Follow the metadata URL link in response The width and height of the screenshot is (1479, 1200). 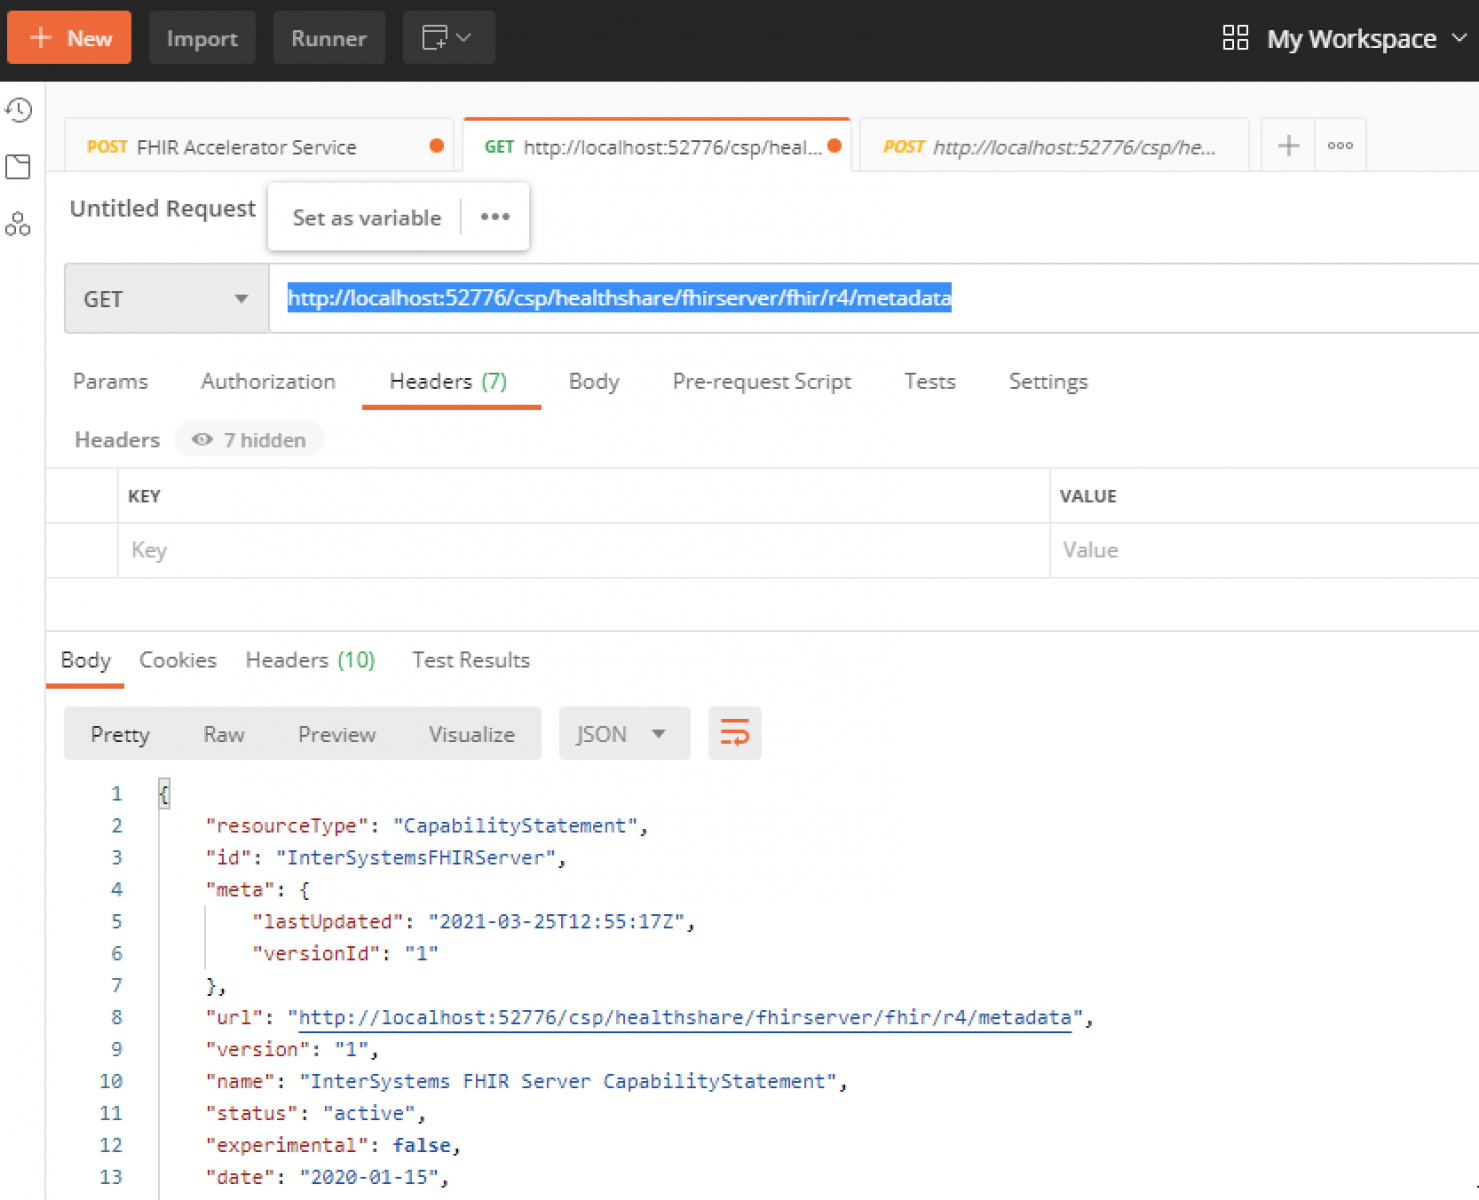pyautogui.click(x=685, y=1018)
